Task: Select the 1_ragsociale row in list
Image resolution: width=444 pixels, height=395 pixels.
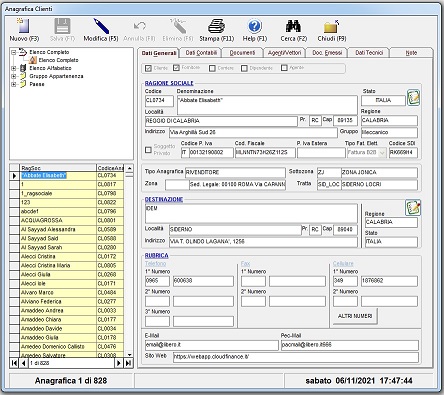Action: point(67,193)
